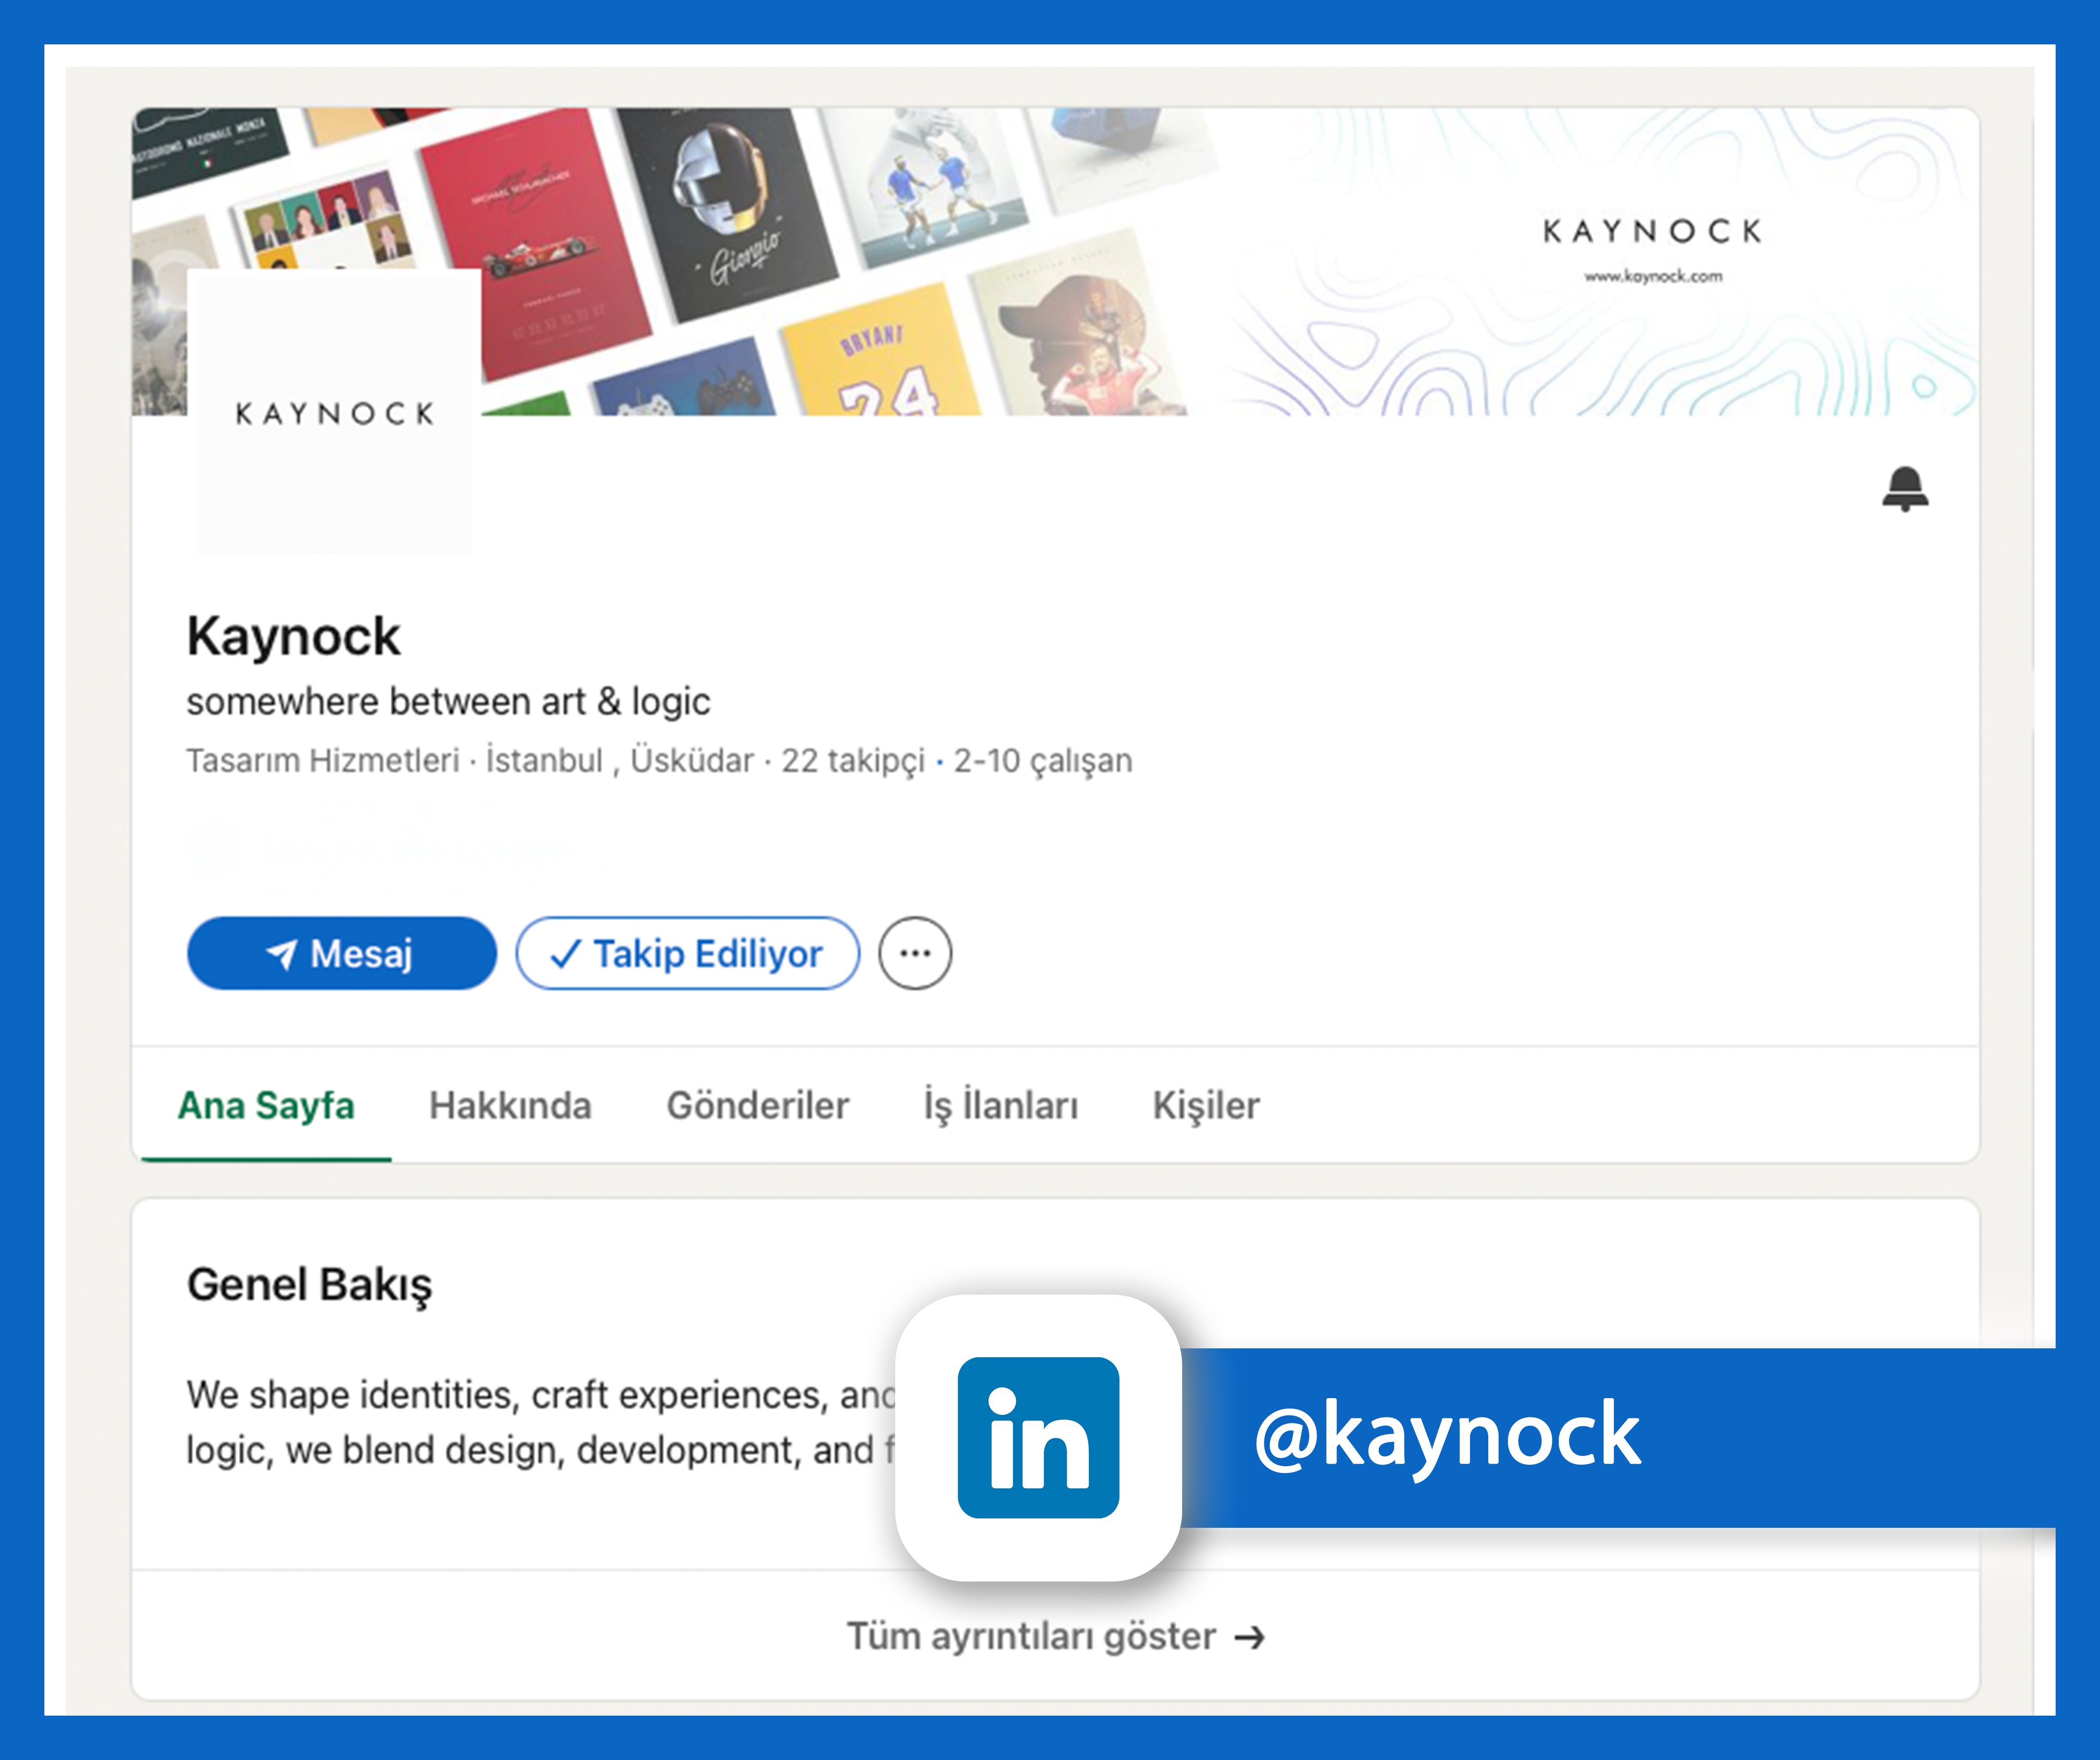Click the paper plane icon on Mesaj
The image size is (2100, 1760).
pyautogui.click(x=282, y=954)
